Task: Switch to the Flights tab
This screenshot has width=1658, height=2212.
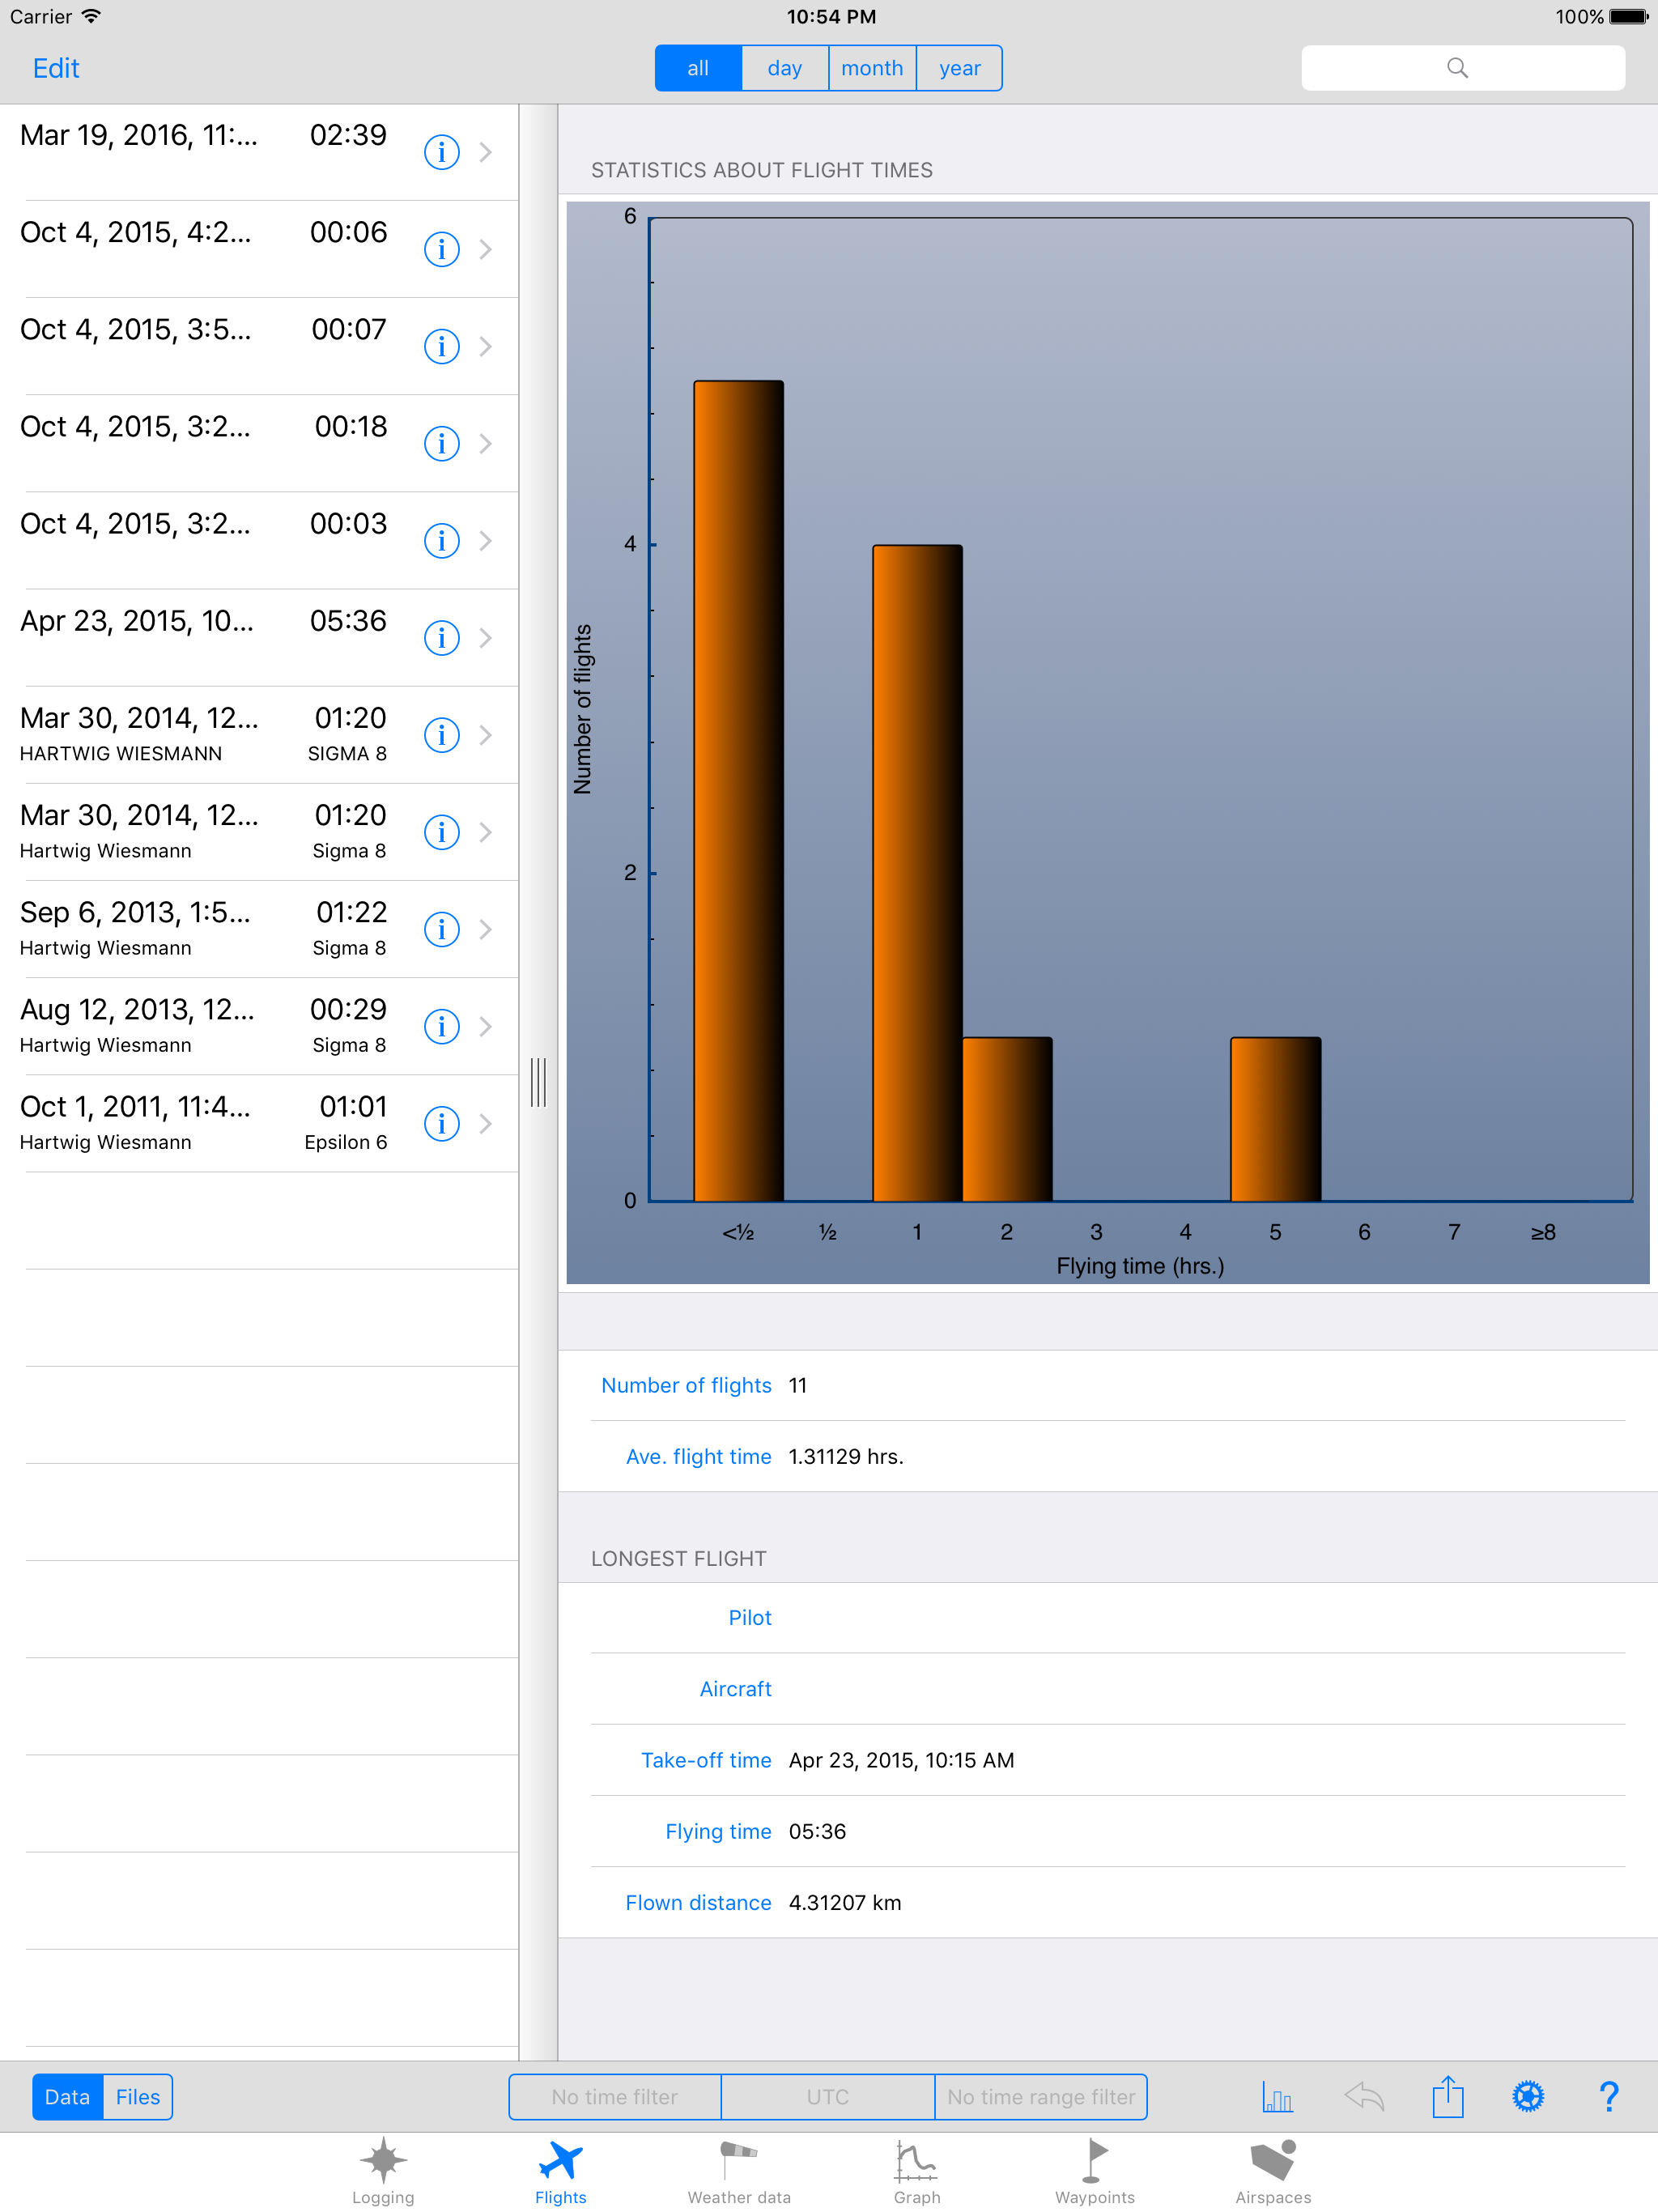Action: pyautogui.click(x=560, y=2172)
